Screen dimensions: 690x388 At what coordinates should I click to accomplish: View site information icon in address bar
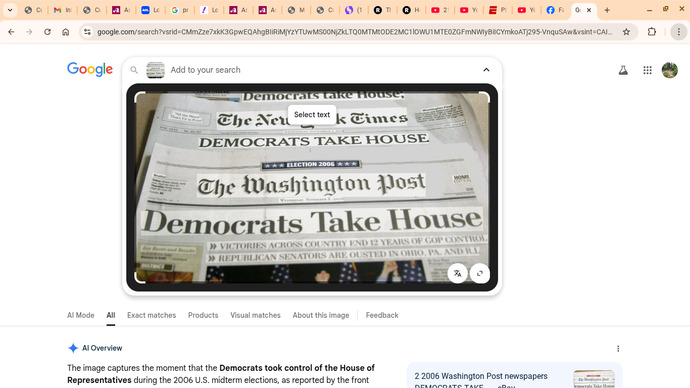[x=87, y=32]
